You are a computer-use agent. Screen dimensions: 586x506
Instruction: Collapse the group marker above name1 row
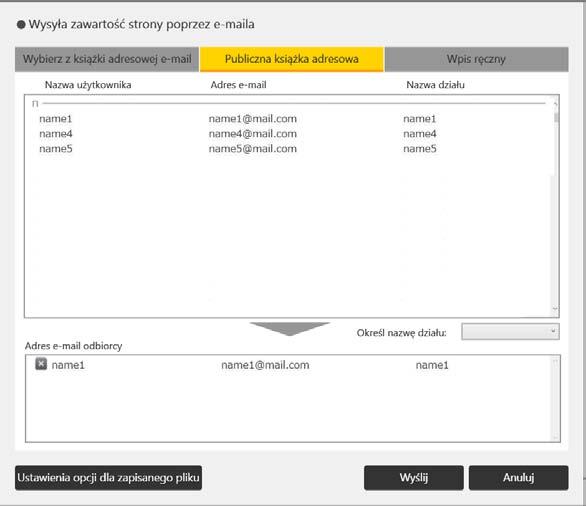point(35,104)
